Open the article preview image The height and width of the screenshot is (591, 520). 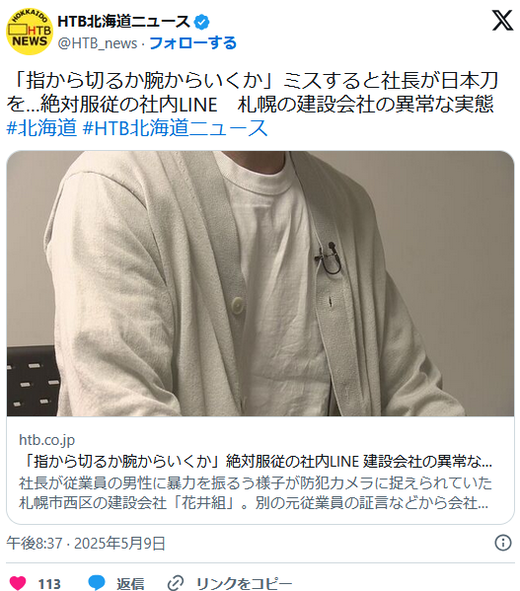click(260, 283)
